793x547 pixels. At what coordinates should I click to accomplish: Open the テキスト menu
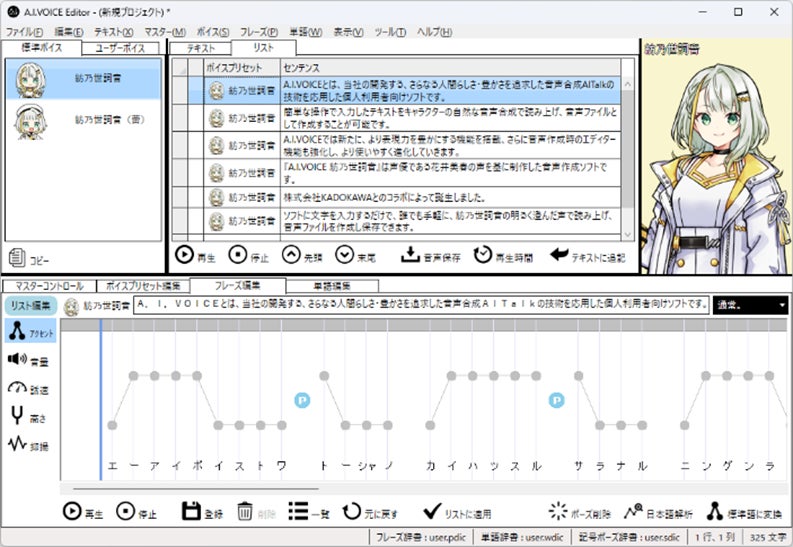[x=113, y=32]
